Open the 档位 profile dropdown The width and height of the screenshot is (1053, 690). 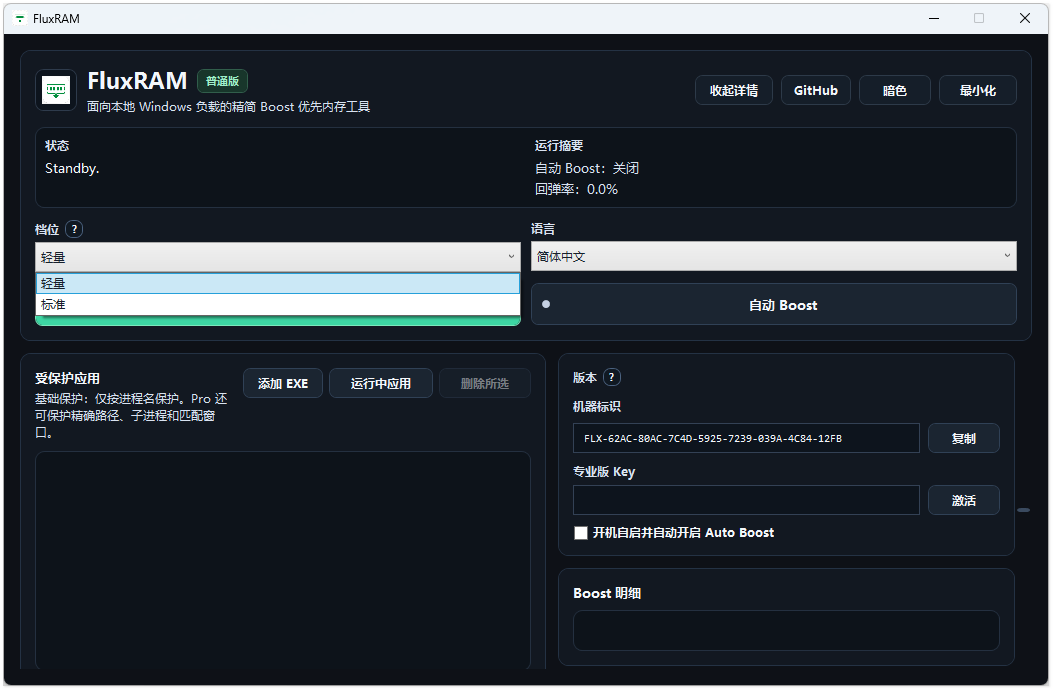[278, 257]
